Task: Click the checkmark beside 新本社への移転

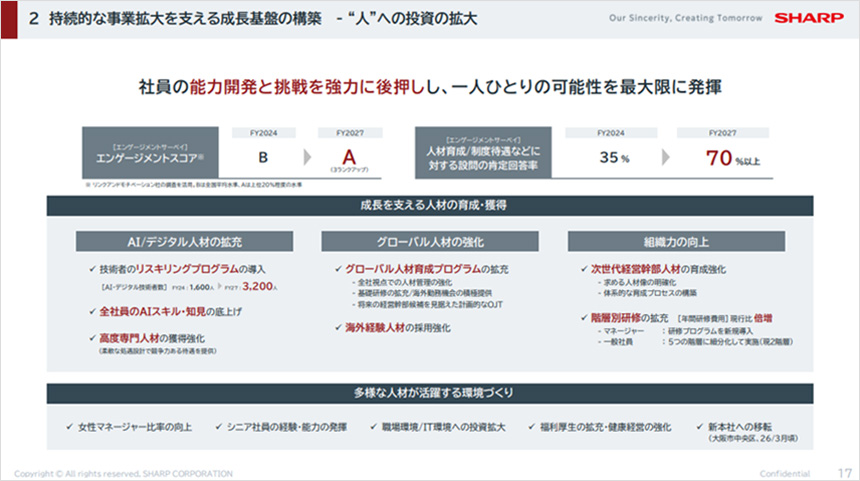Action: tap(699, 427)
